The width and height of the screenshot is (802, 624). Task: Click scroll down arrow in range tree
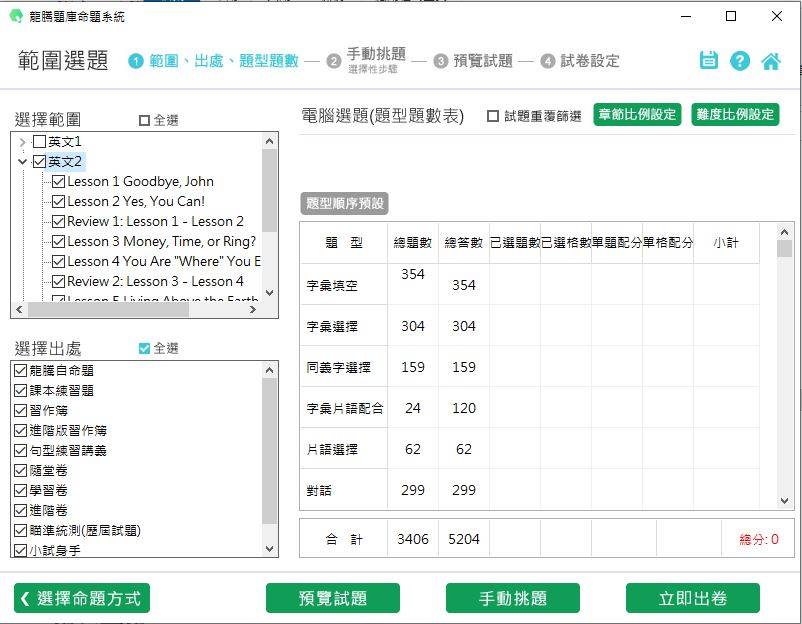tap(270, 293)
